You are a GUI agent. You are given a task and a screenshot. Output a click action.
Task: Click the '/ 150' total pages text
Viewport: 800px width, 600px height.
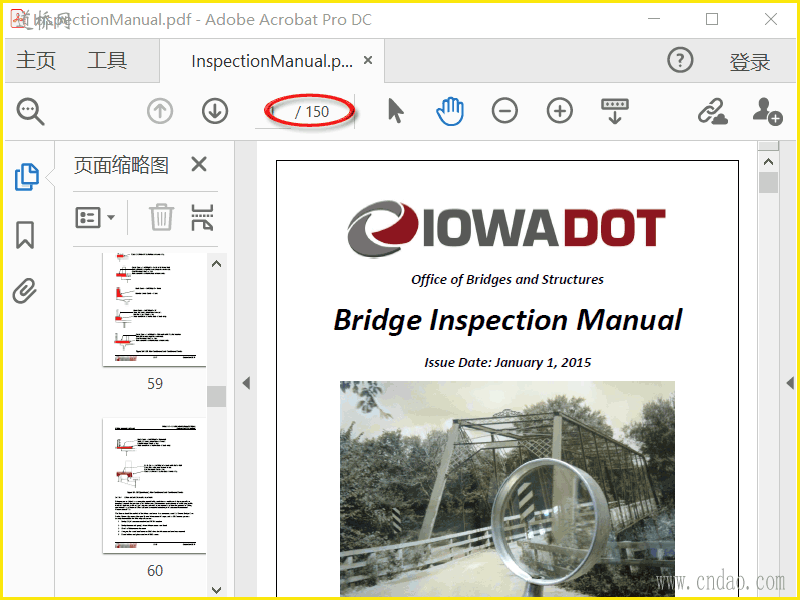pos(312,112)
